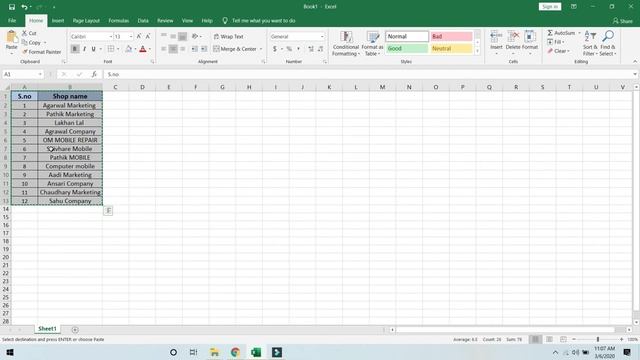Switch to Page Layout view in status bar

(x=549, y=339)
